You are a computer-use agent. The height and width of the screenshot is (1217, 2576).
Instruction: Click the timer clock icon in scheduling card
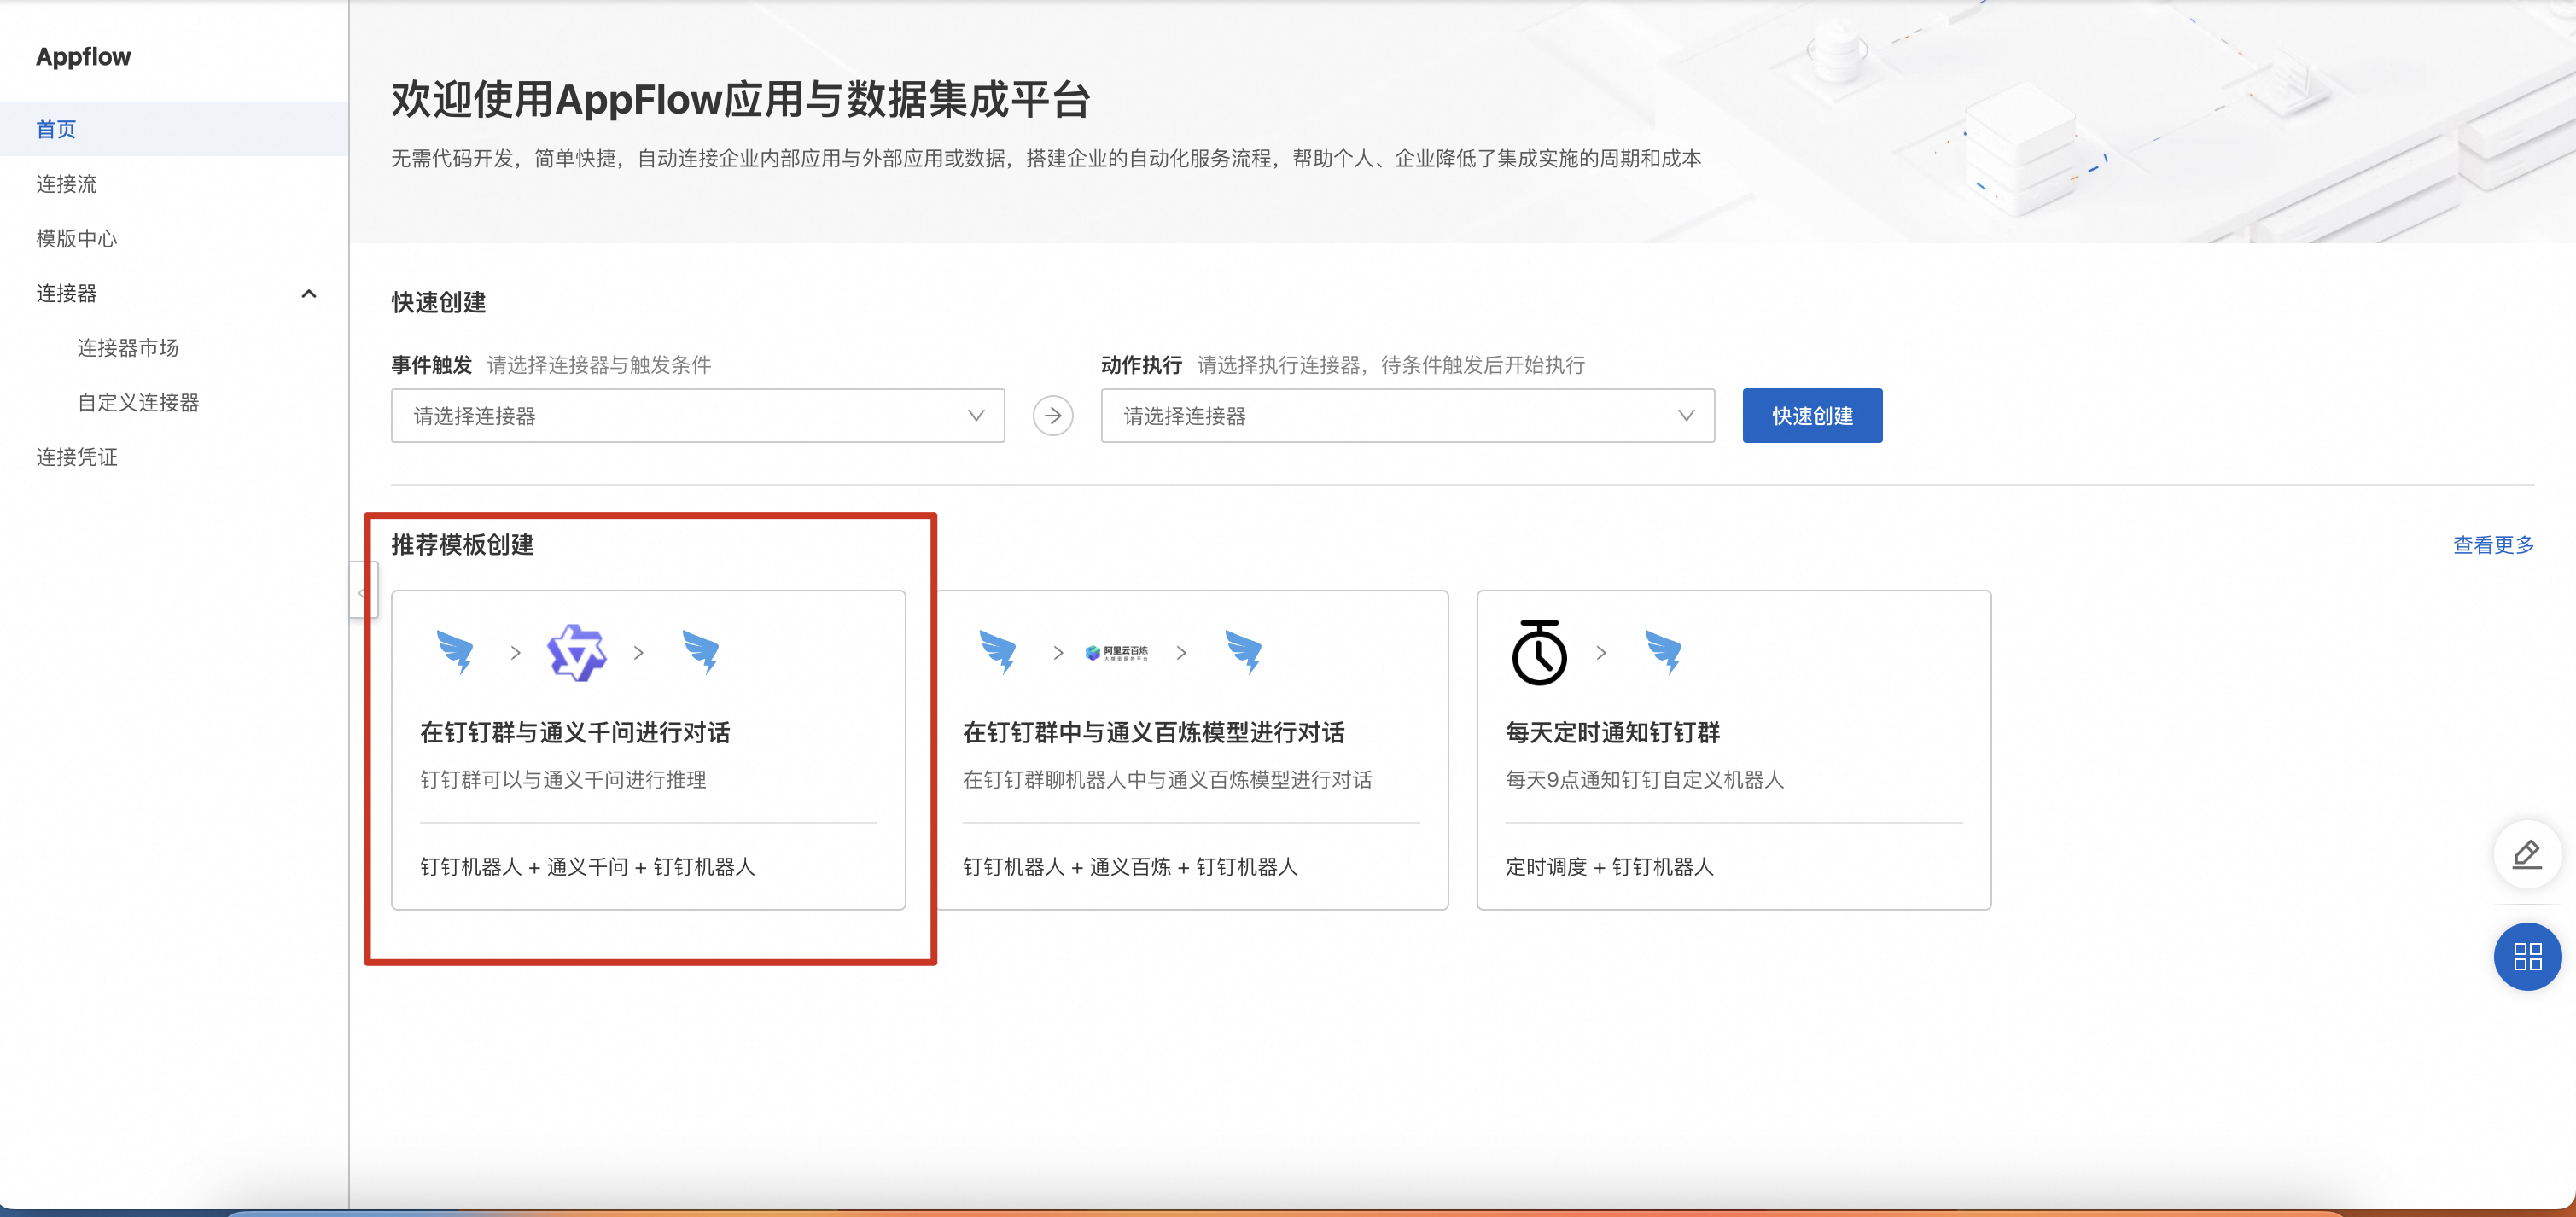(x=1538, y=653)
